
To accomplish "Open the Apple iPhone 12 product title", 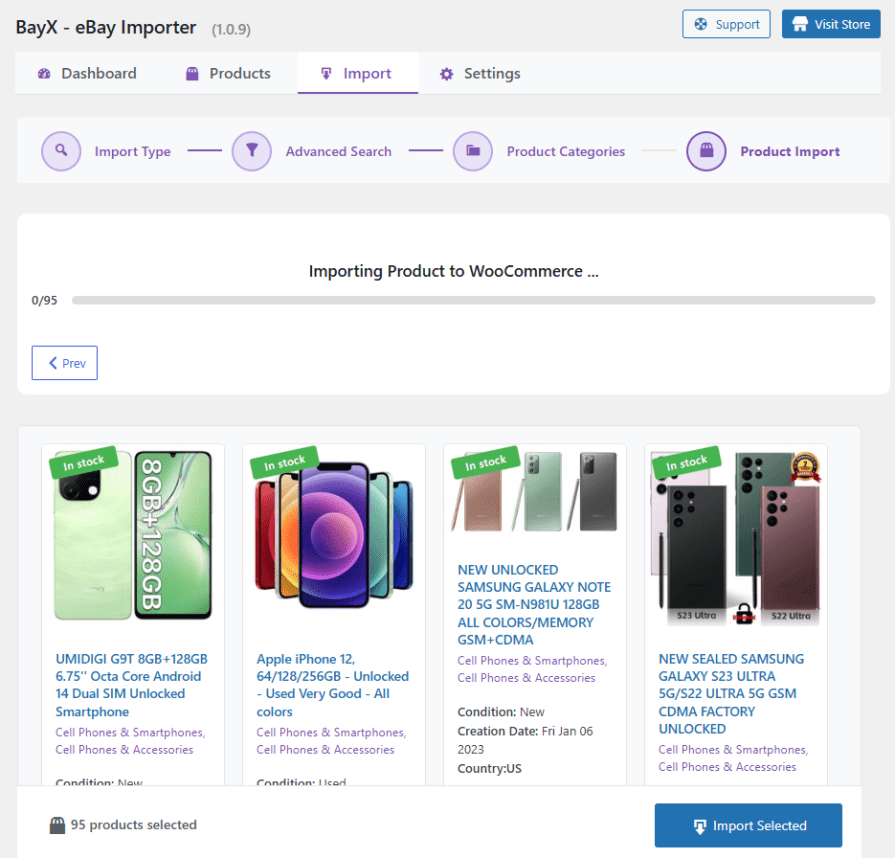I will click(x=332, y=685).
